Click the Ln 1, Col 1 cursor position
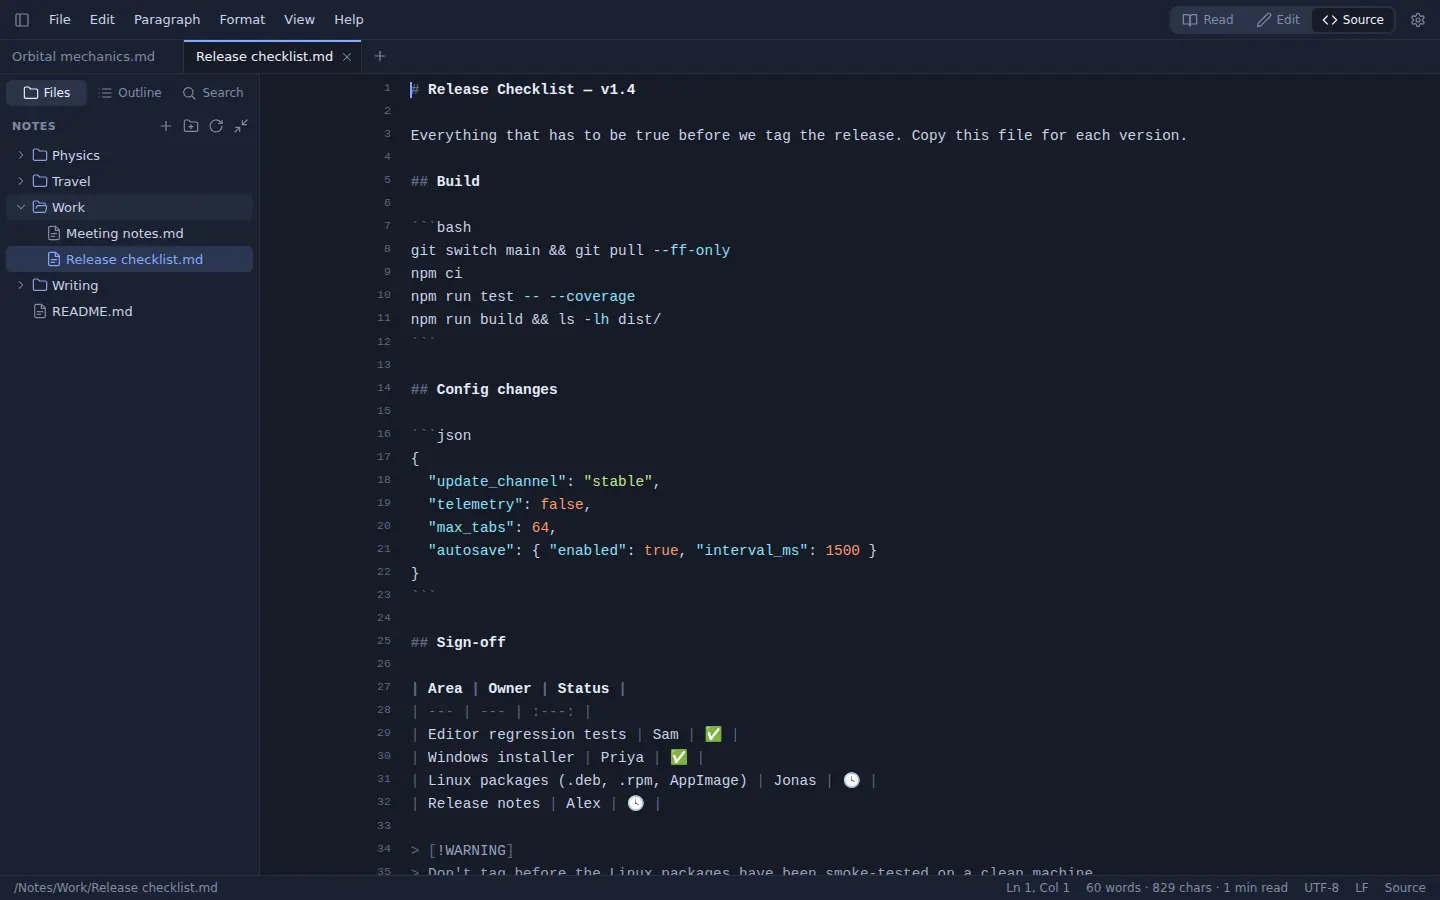The height and width of the screenshot is (900, 1440). (1038, 888)
